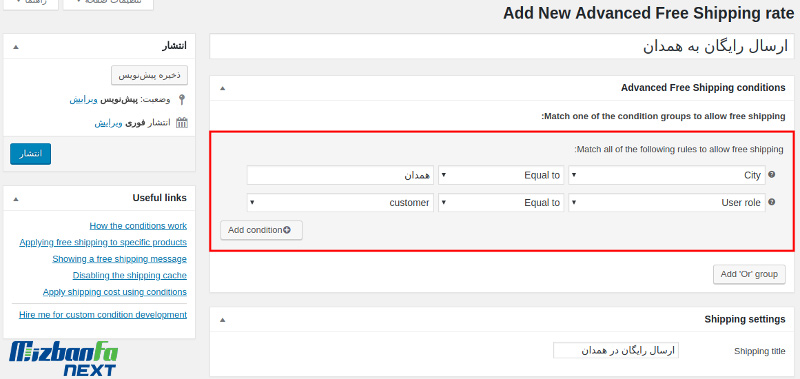Collapse the انتشار publish box
This screenshot has height=379, width=800.
(16, 47)
